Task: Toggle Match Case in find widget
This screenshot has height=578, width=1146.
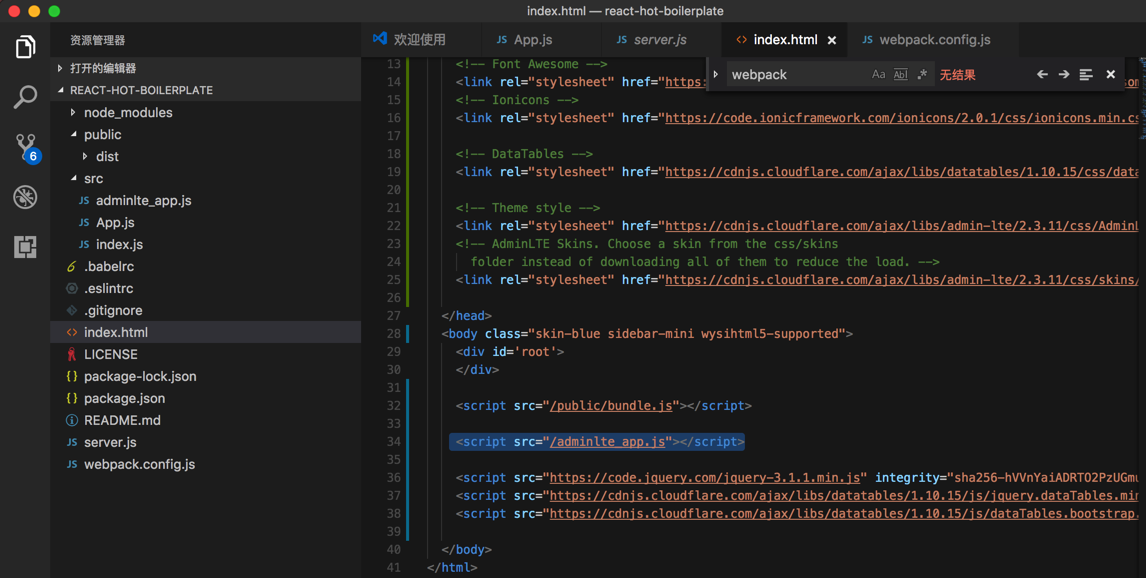Action: 878,75
